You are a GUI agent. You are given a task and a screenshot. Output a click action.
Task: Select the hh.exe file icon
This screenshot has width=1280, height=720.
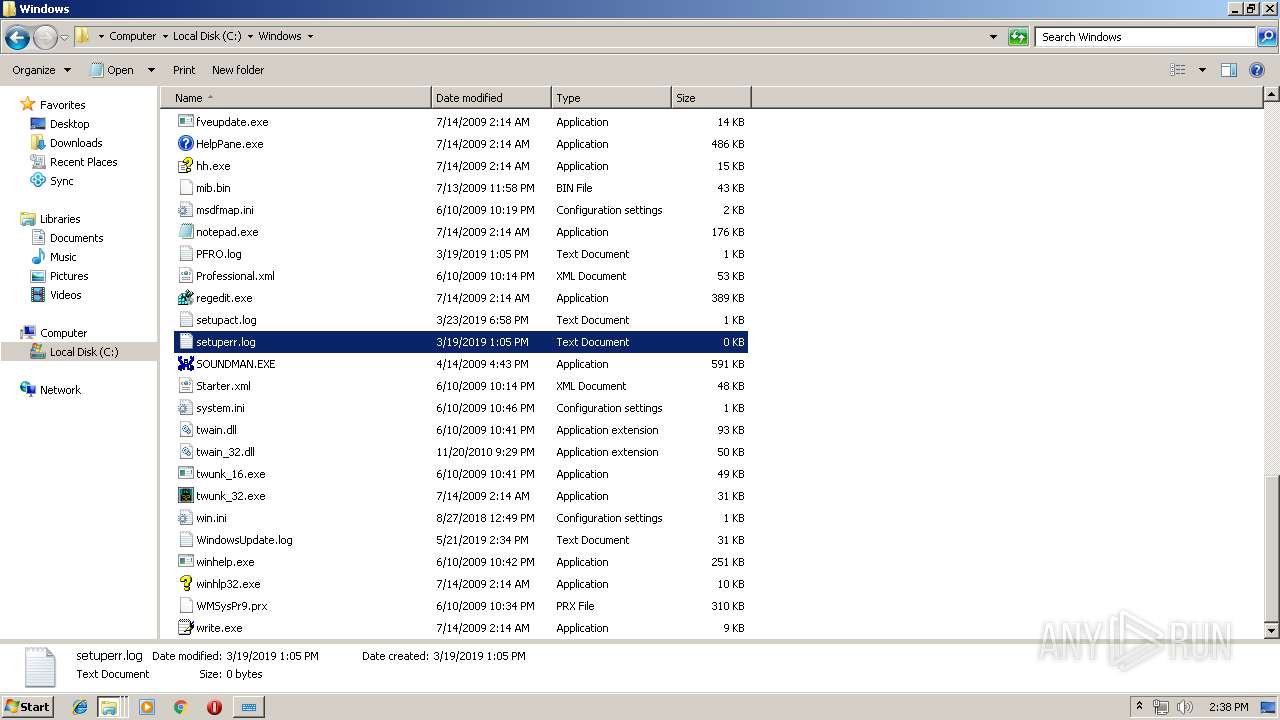click(185, 166)
